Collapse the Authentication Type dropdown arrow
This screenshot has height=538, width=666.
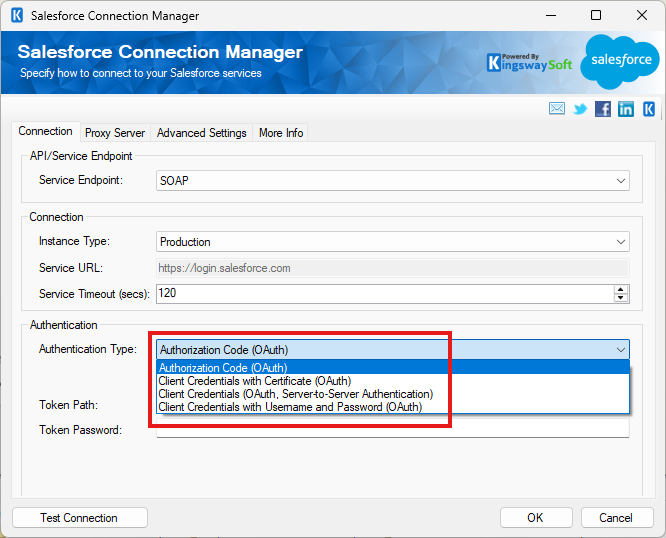[x=621, y=350]
